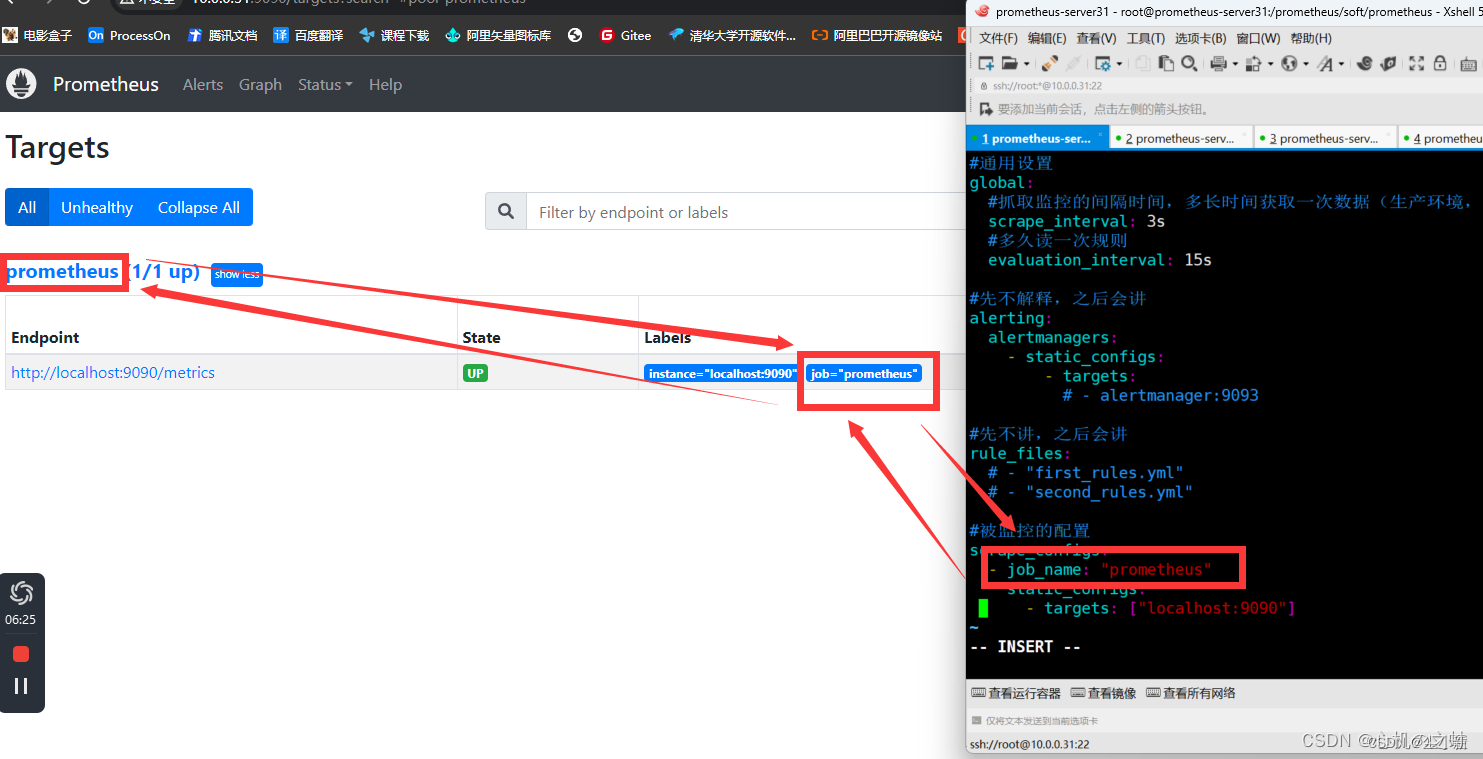Expand the printer dropdown arrow in Xshell
Screen dimensions: 1483x759
point(1235,64)
